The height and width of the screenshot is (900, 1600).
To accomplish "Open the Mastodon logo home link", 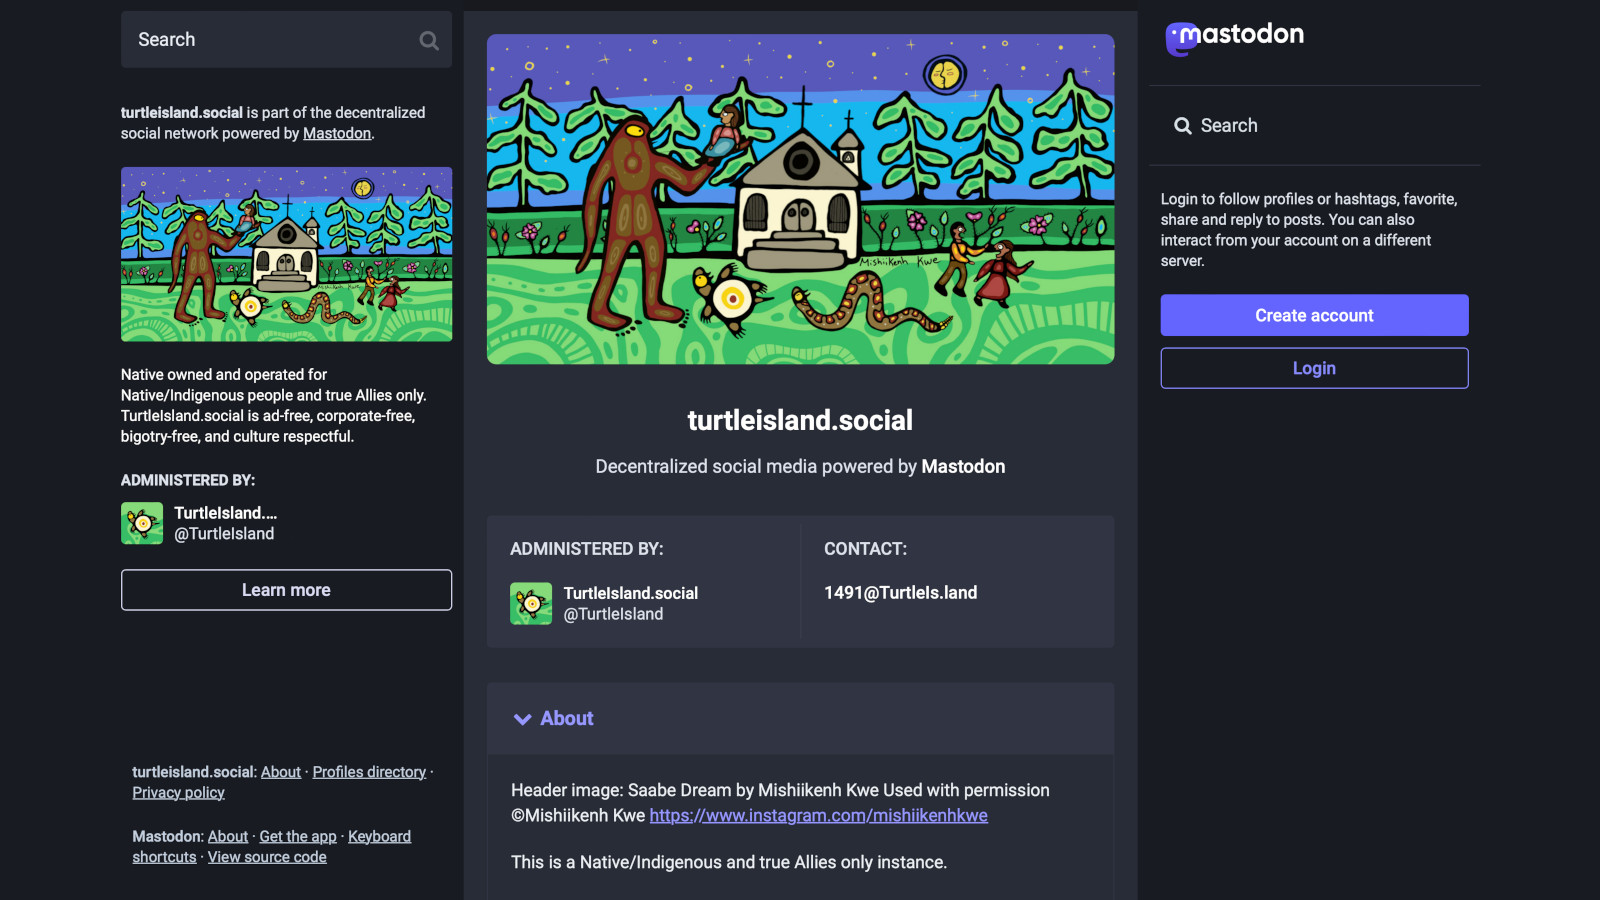I will (1235, 38).
